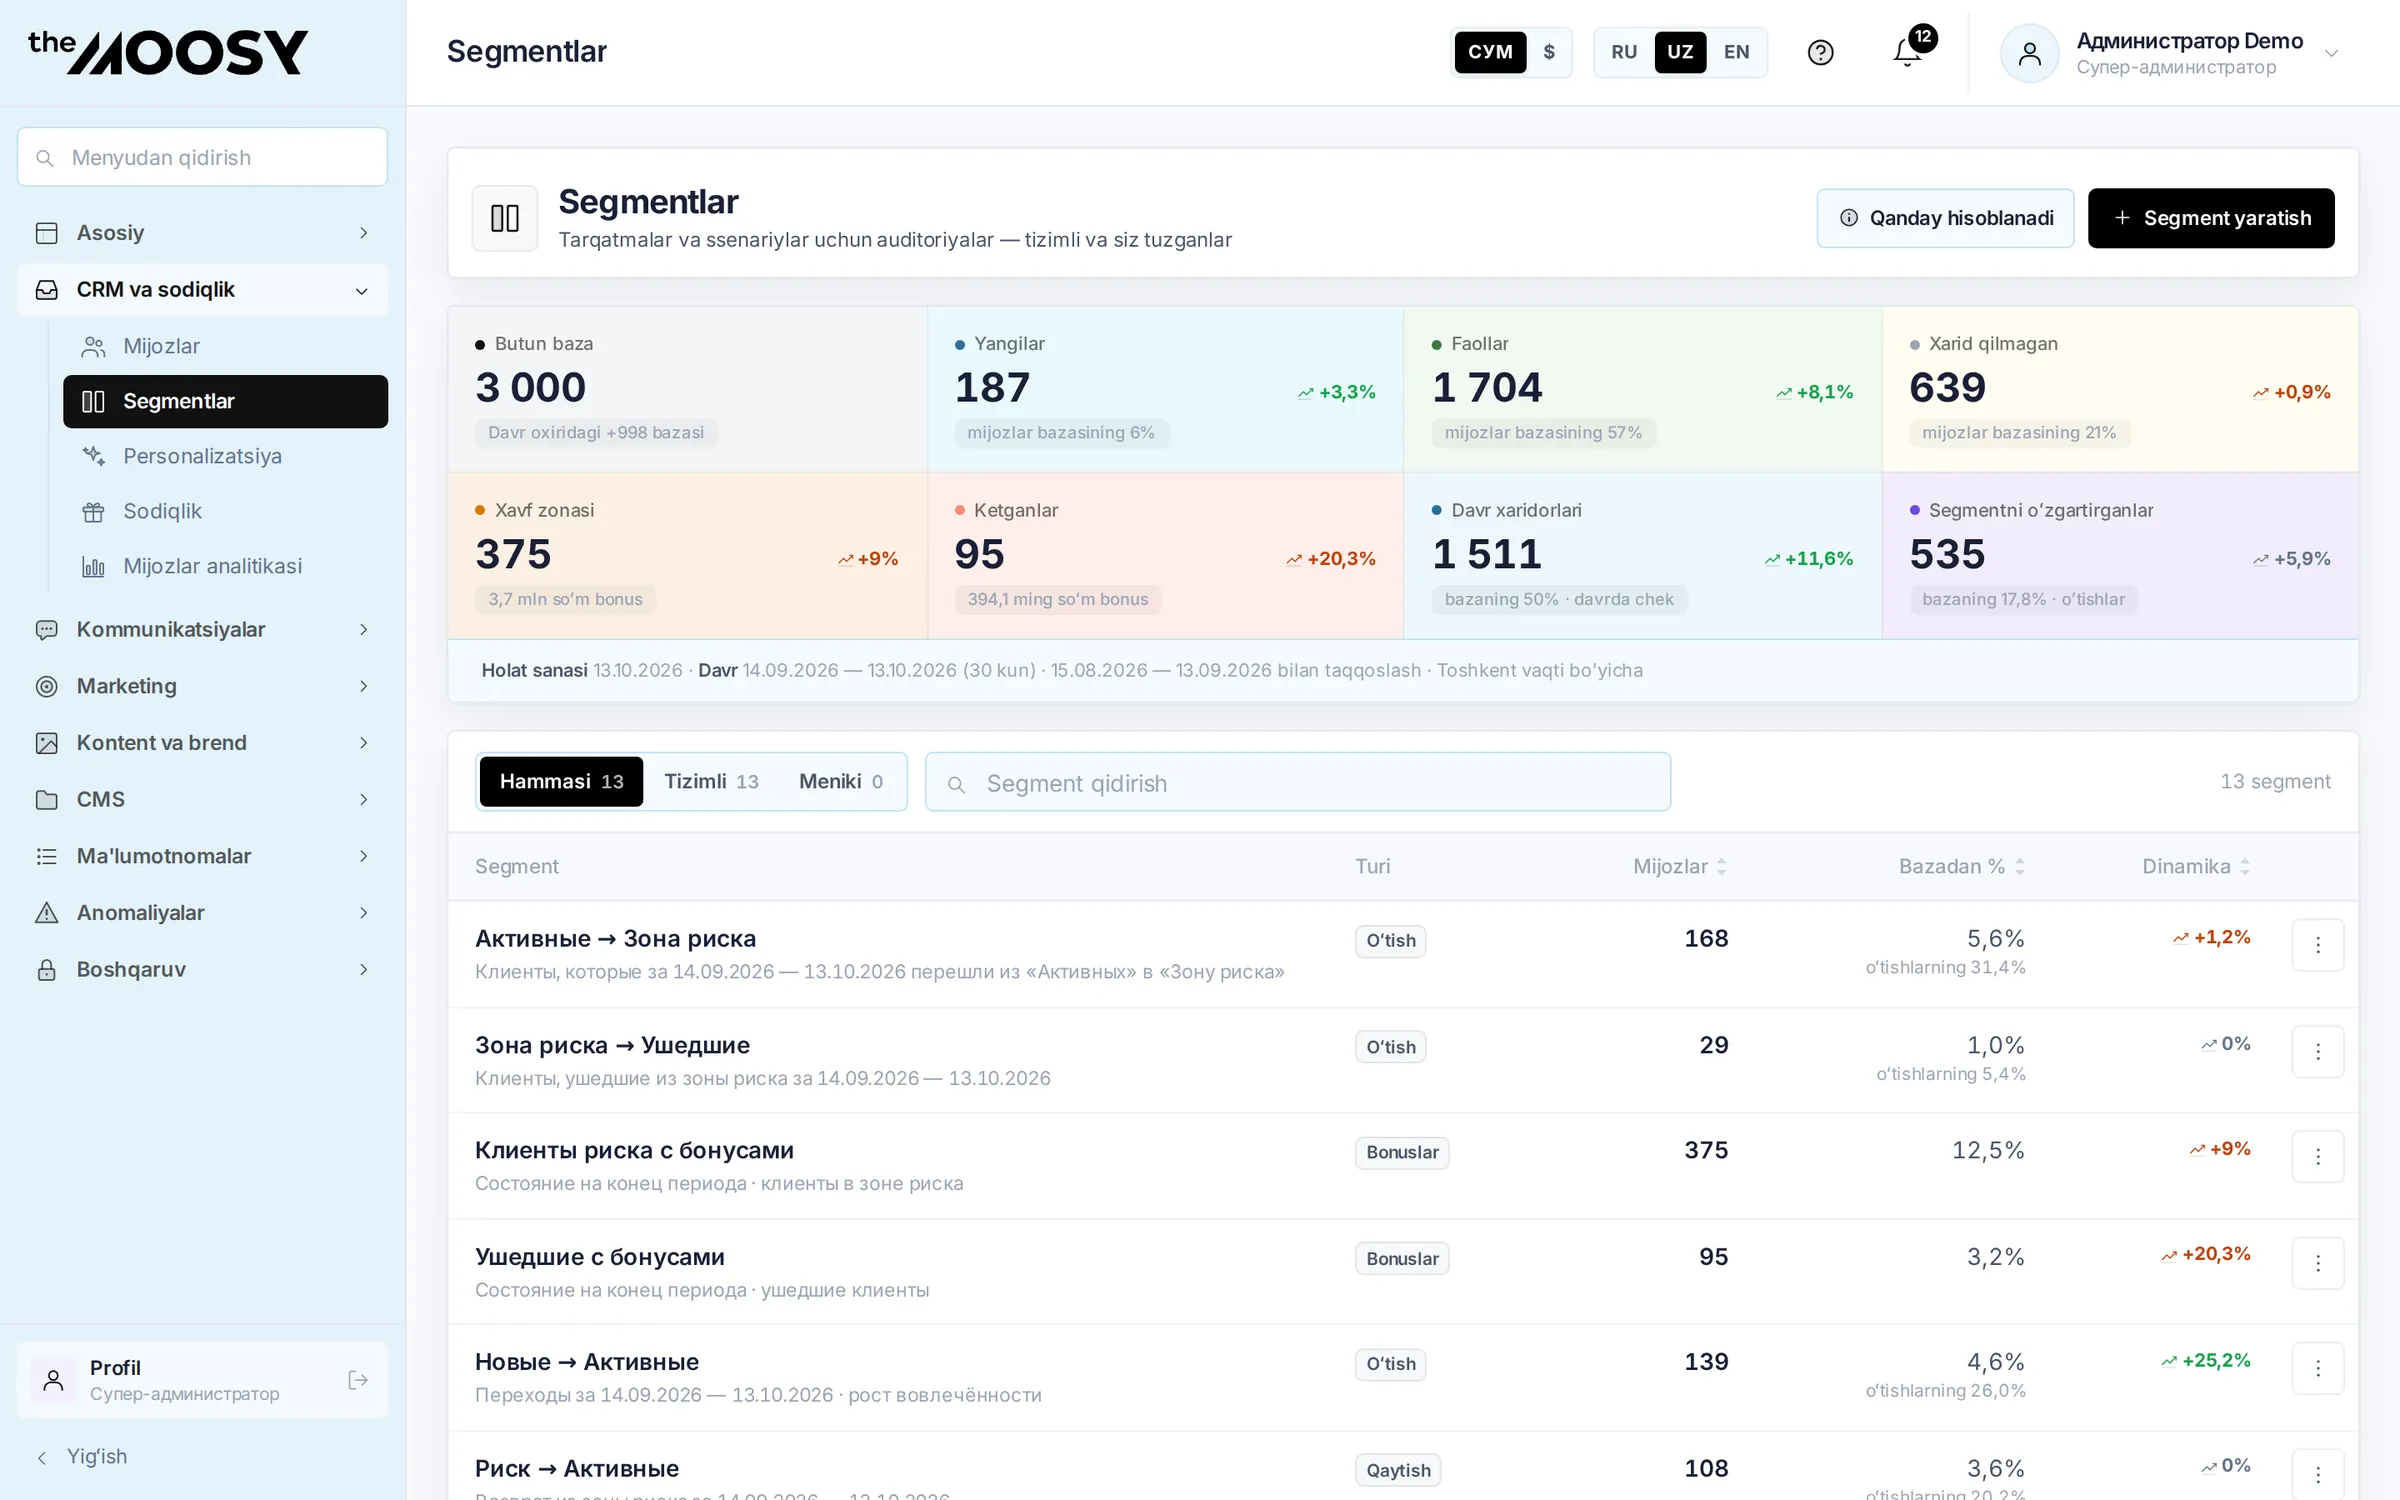
Task: Switch language to EN
Action: tap(1736, 52)
